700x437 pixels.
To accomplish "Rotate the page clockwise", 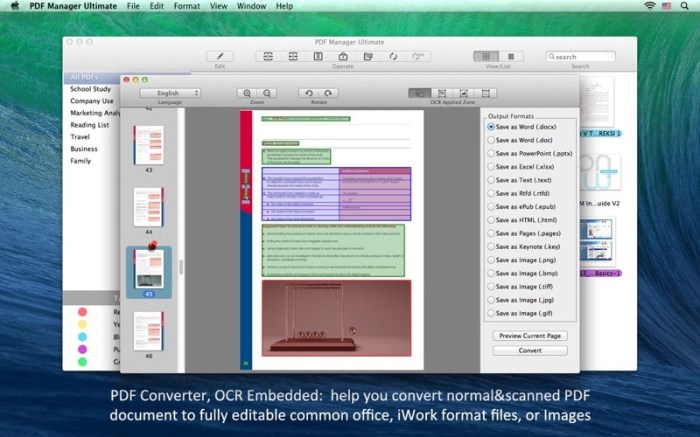I will tap(328, 93).
